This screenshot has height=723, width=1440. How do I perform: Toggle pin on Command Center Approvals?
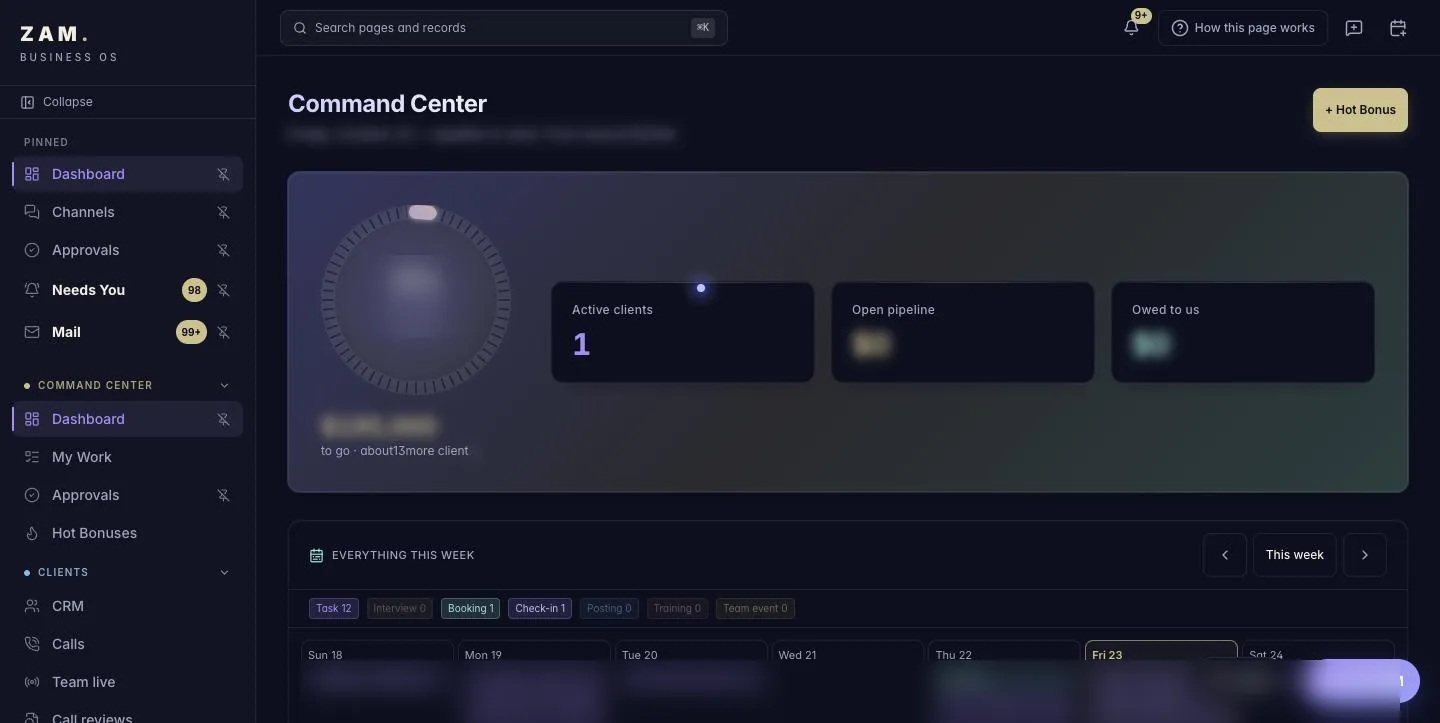(224, 495)
